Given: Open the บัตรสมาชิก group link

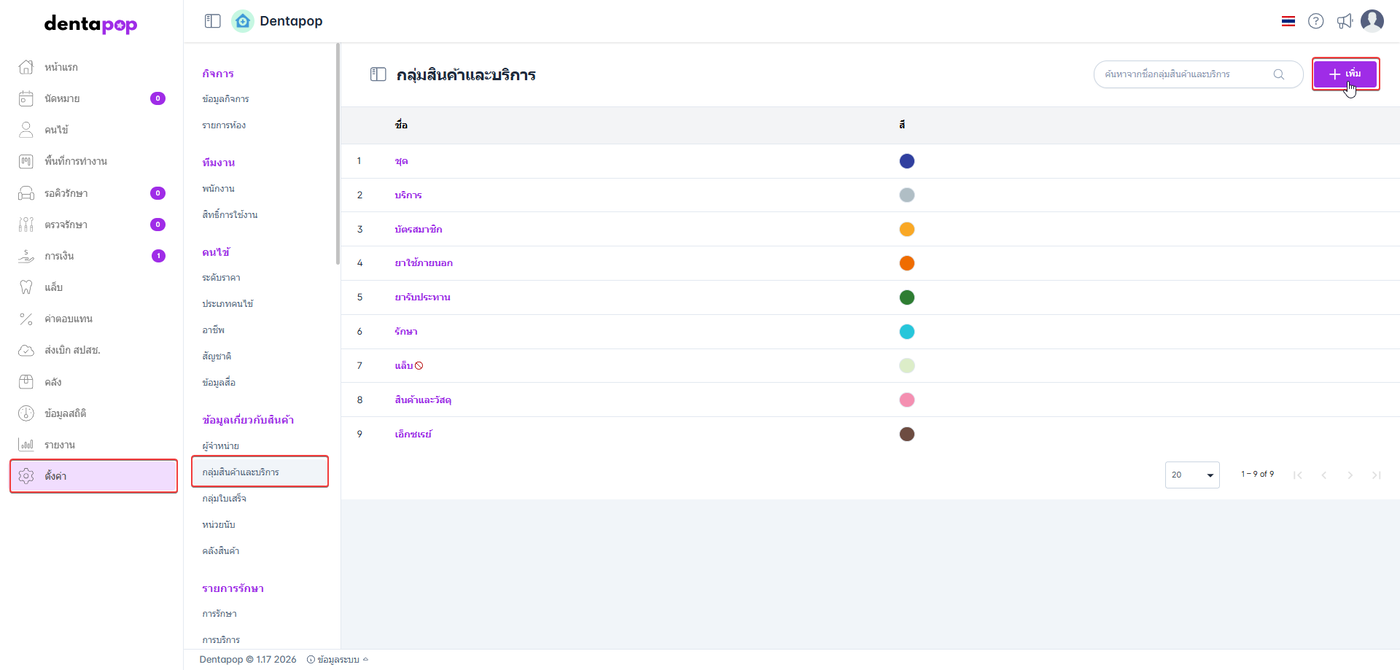Looking at the screenshot, I should coord(418,229).
